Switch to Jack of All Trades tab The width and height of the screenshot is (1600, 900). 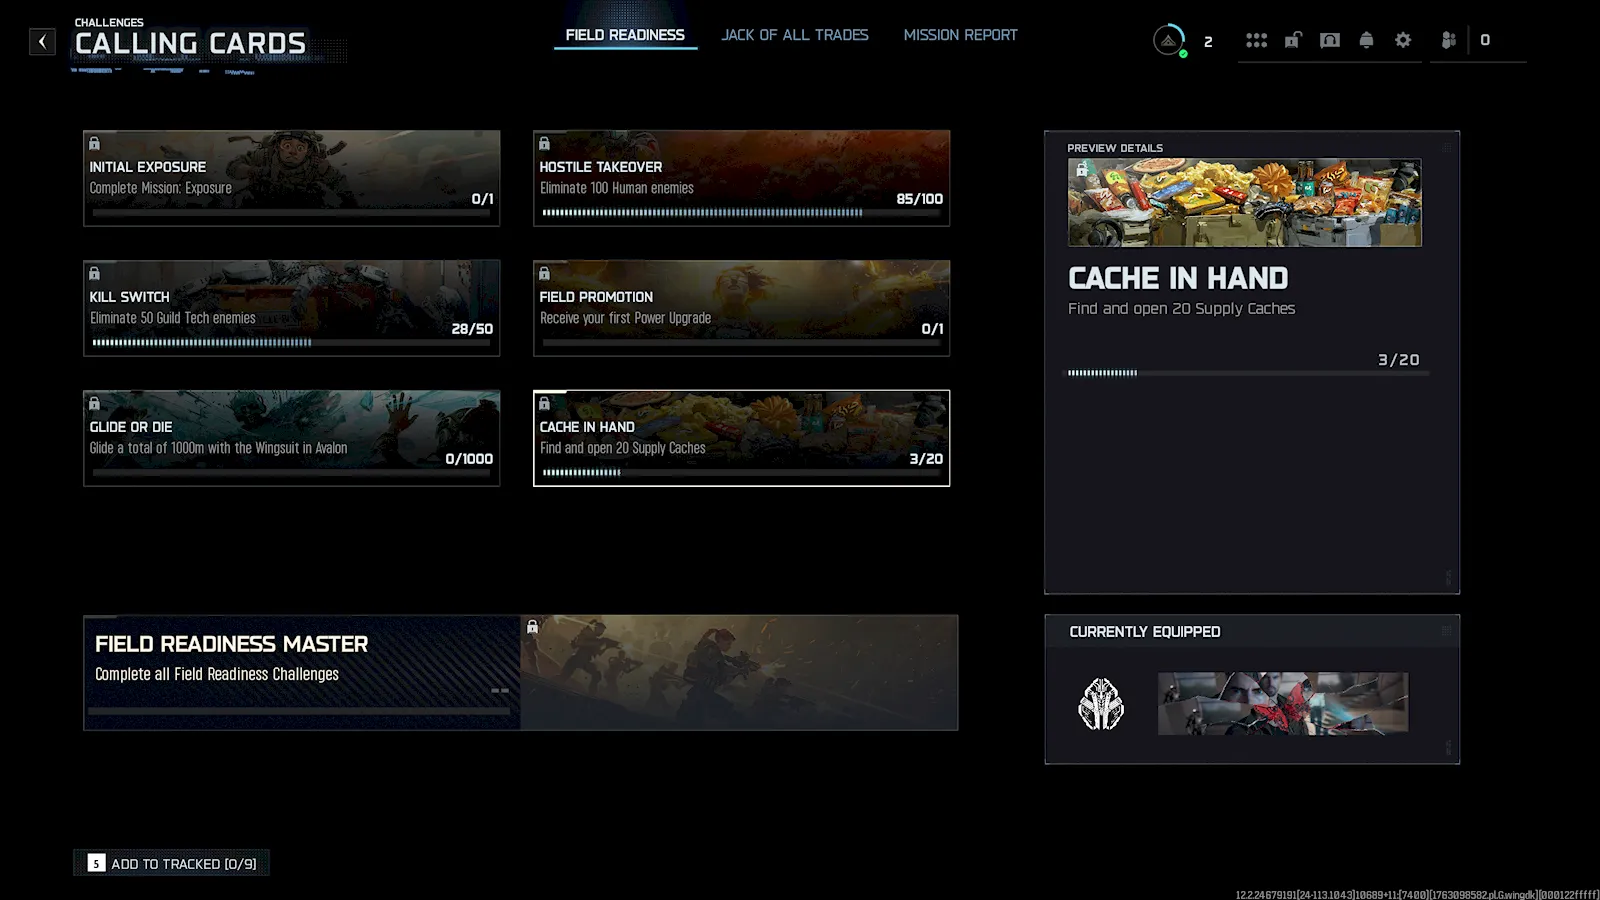[x=795, y=35]
